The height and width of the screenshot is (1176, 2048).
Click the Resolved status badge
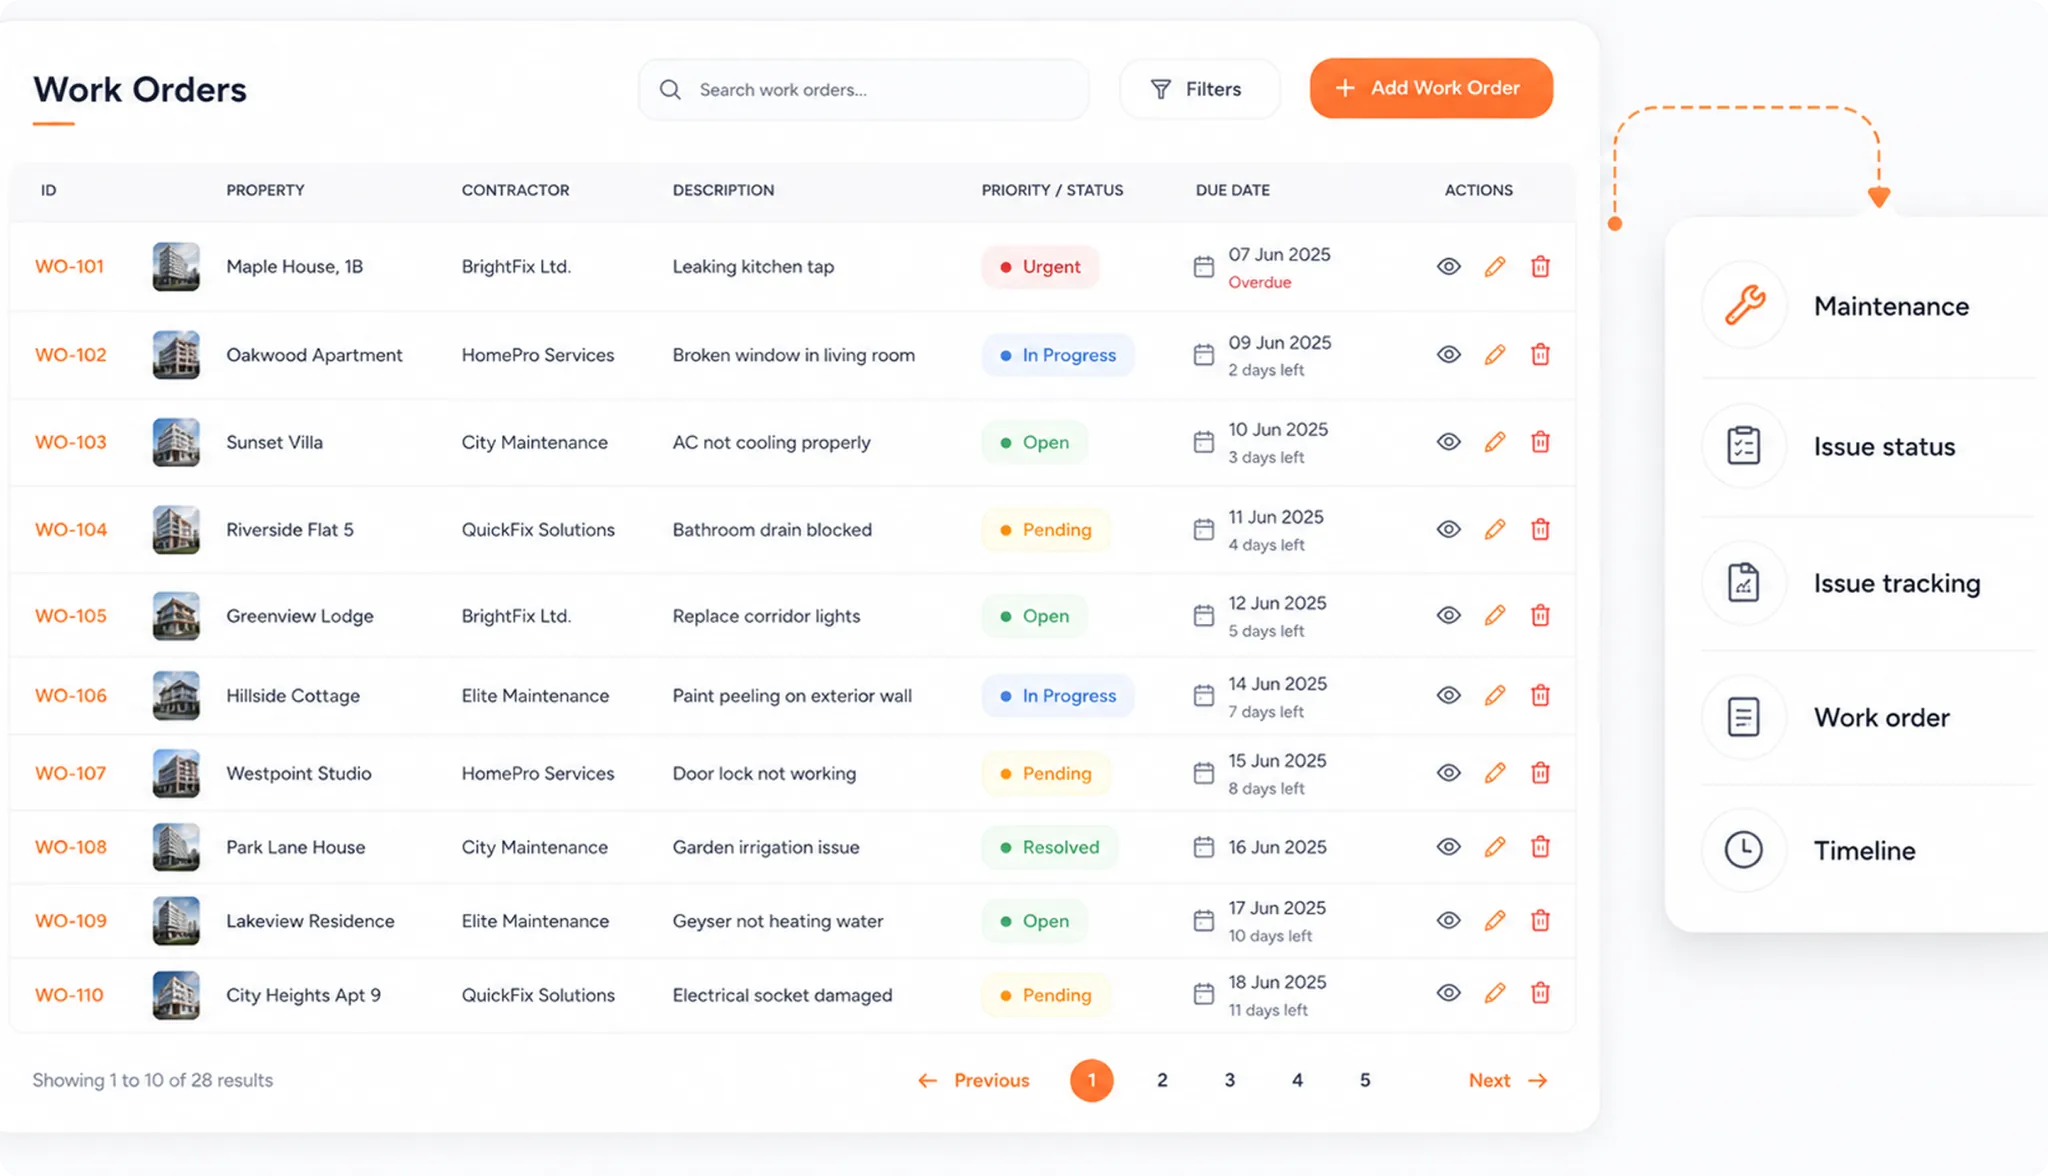click(1049, 847)
